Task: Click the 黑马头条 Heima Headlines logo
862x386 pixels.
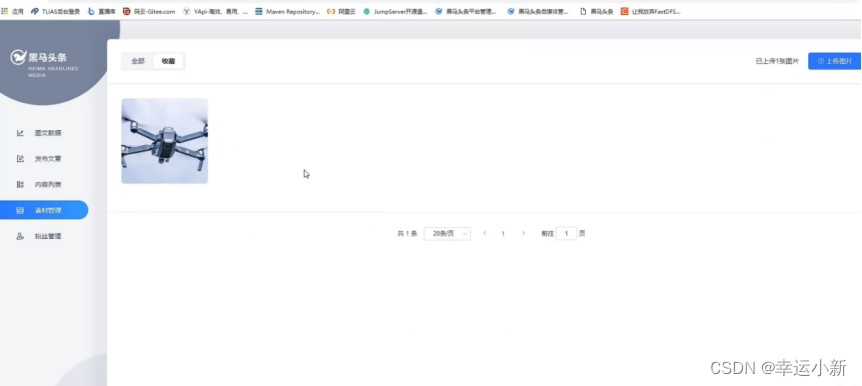Action: [x=45, y=62]
